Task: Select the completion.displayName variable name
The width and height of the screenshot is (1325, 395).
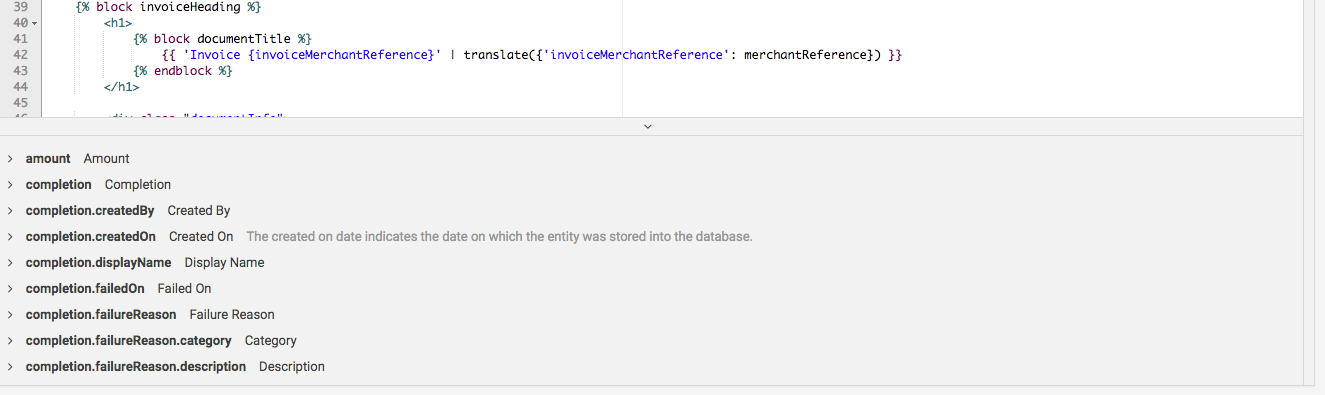Action: [x=98, y=263]
